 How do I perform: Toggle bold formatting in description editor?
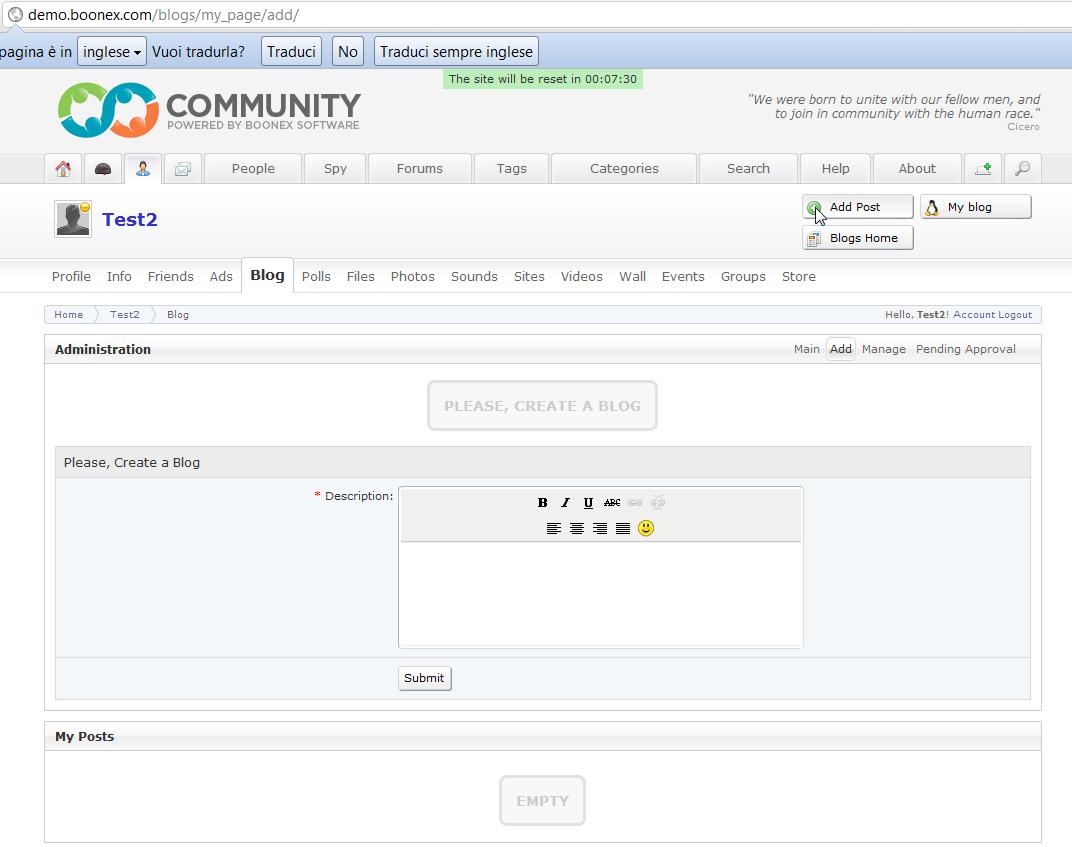tap(542, 503)
